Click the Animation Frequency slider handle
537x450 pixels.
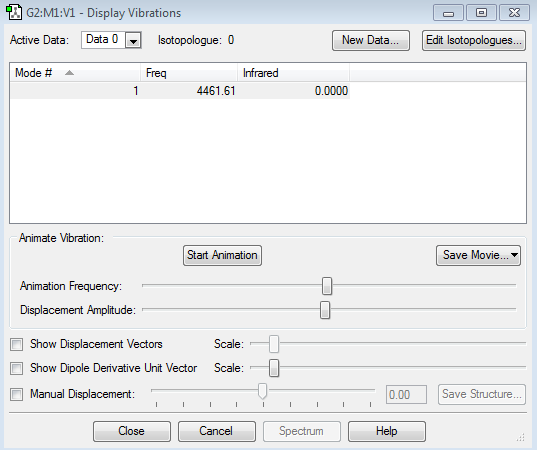tap(327, 286)
